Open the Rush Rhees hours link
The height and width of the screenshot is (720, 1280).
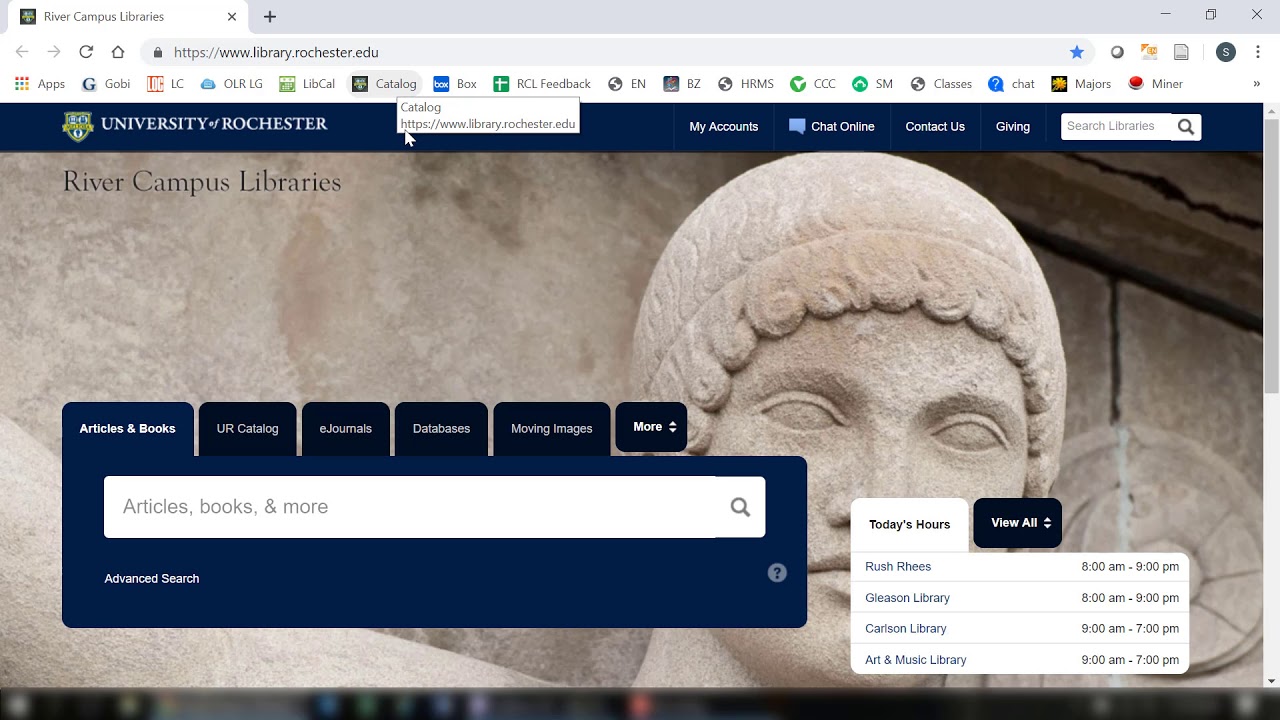pos(898,566)
